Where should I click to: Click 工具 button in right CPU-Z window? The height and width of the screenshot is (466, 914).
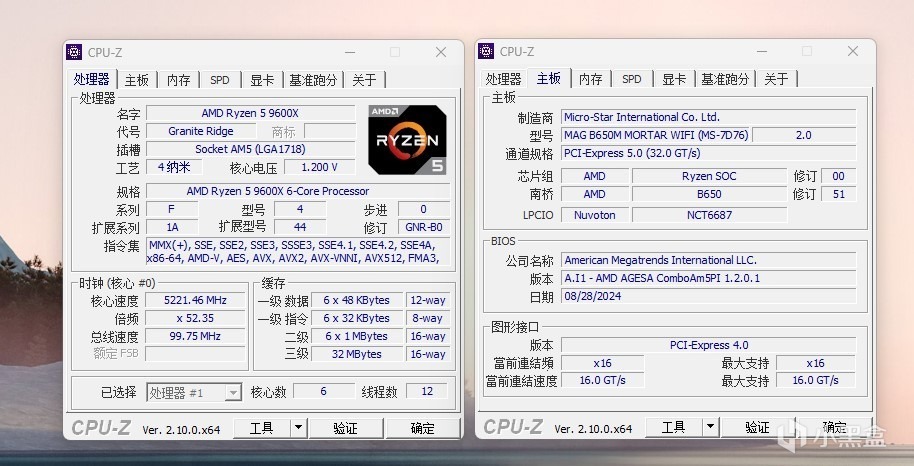pyautogui.click(x=674, y=428)
